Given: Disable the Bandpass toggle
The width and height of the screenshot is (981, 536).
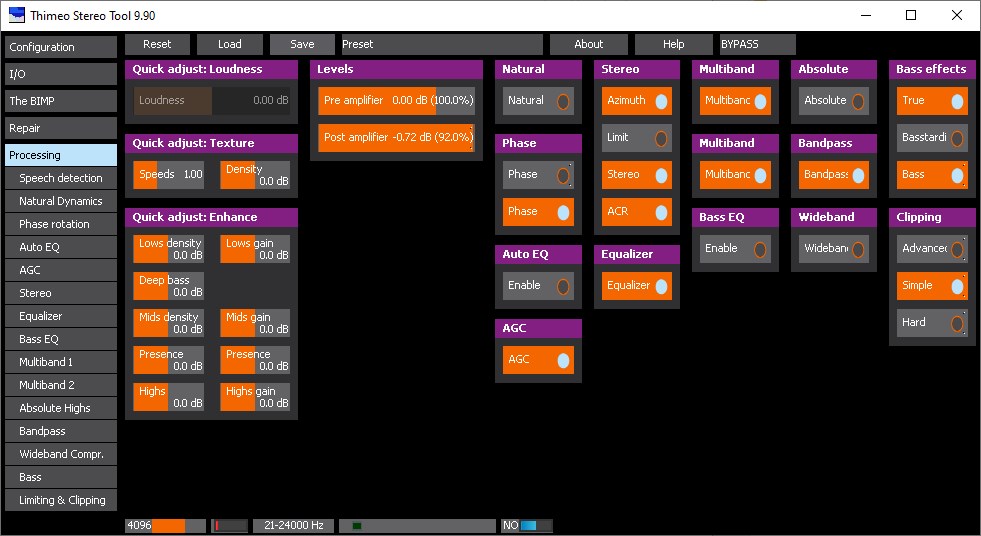Looking at the screenshot, I should 833,174.
